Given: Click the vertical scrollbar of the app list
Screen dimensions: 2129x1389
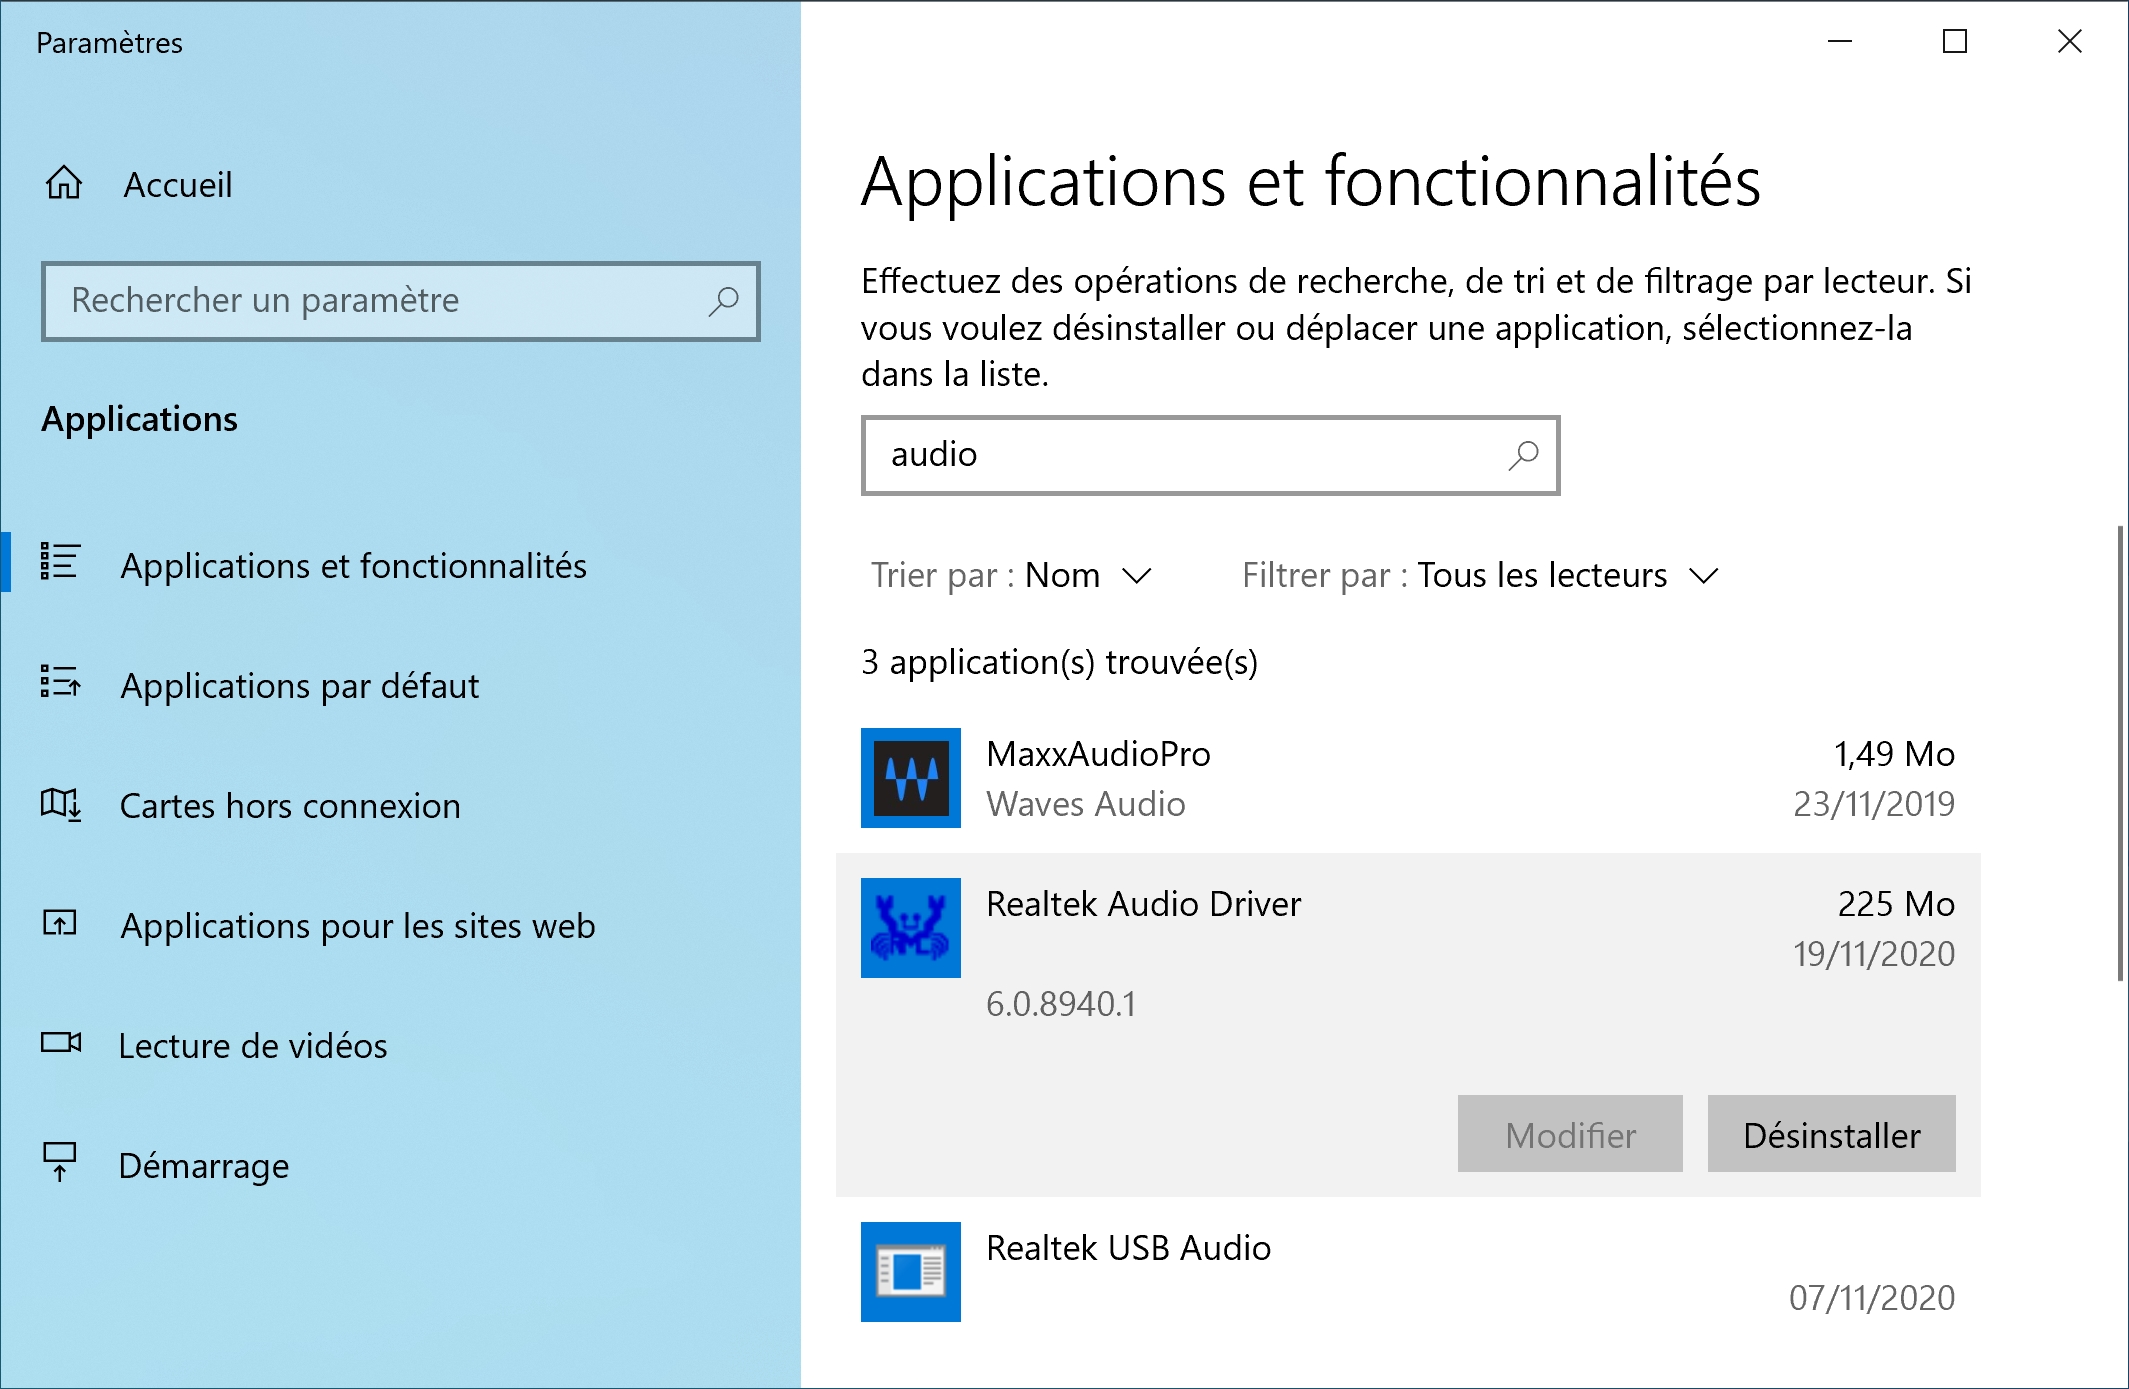Looking at the screenshot, I should pos(2120,752).
